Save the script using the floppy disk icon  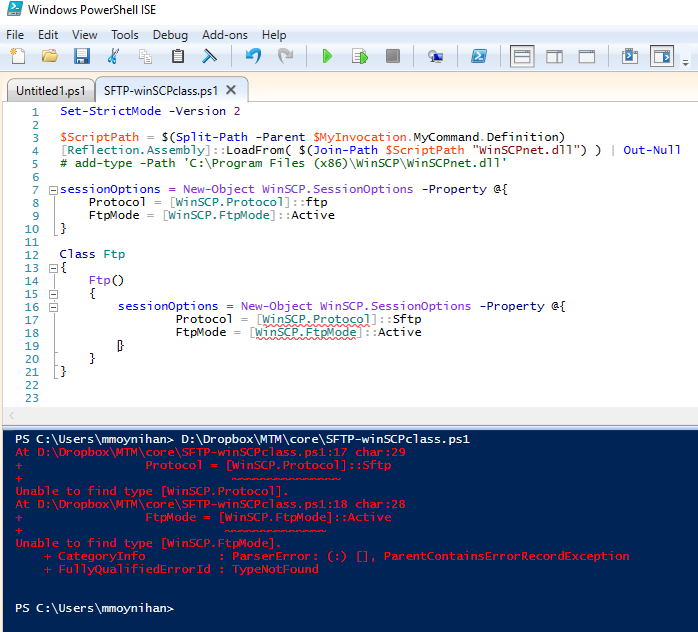tap(81, 56)
